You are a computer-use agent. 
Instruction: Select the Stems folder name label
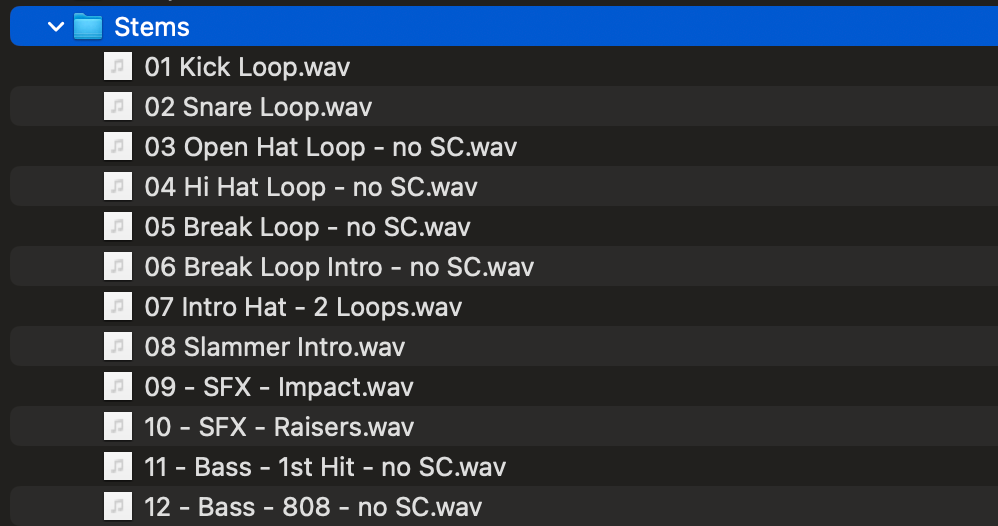(x=152, y=27)
